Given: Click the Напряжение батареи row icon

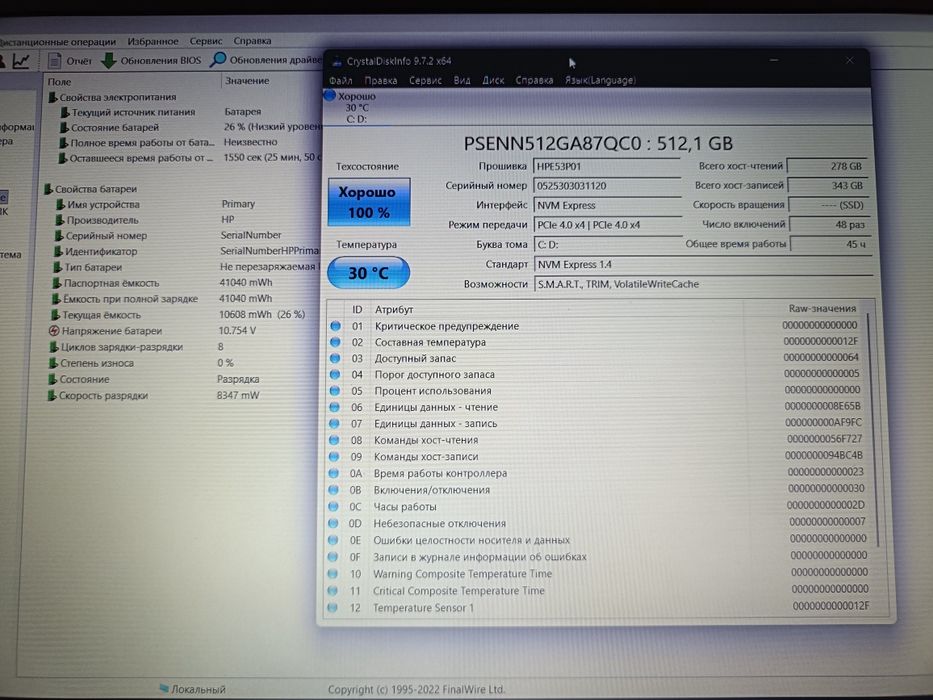Looking at the screenshot, I should click(x=54, y=331).
